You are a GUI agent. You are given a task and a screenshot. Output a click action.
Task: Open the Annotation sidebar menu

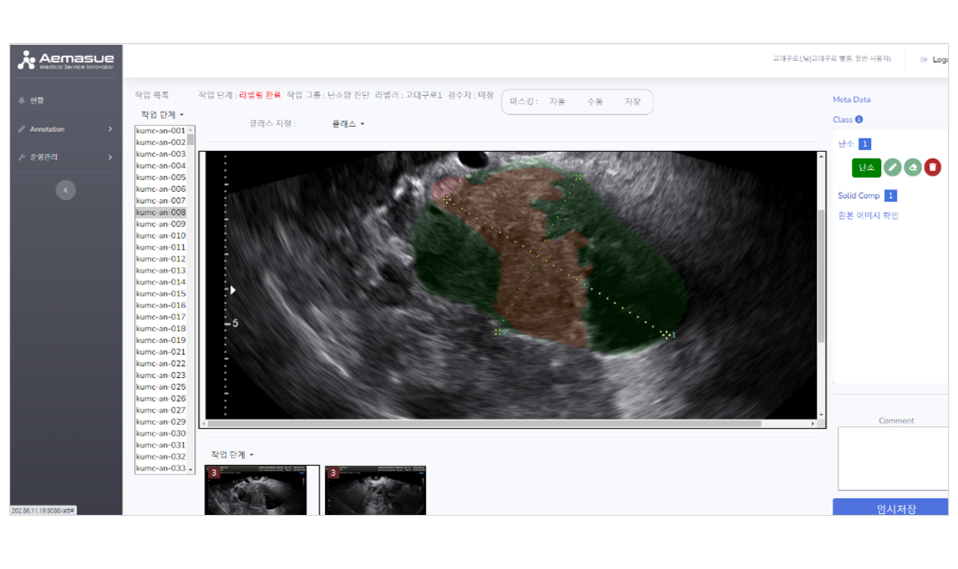coord(46,129)
